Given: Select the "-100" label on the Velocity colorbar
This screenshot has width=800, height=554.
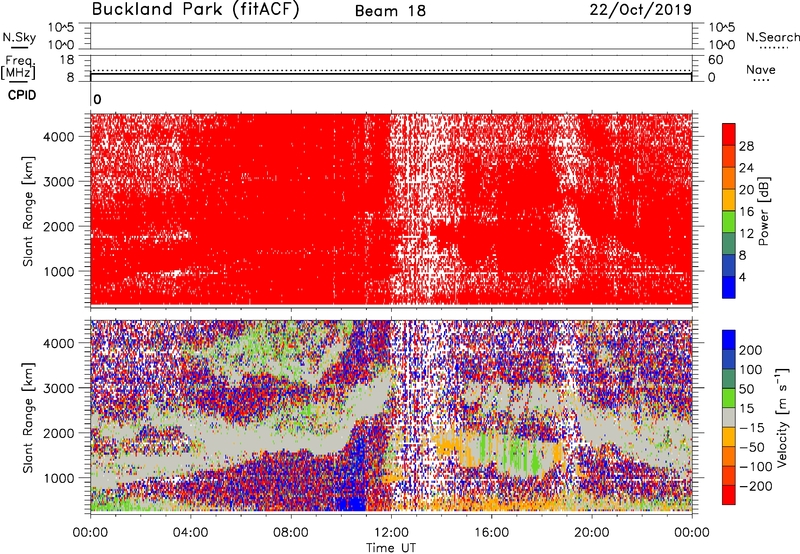Looking at the screenshot, I should click(x=756, y=467).
